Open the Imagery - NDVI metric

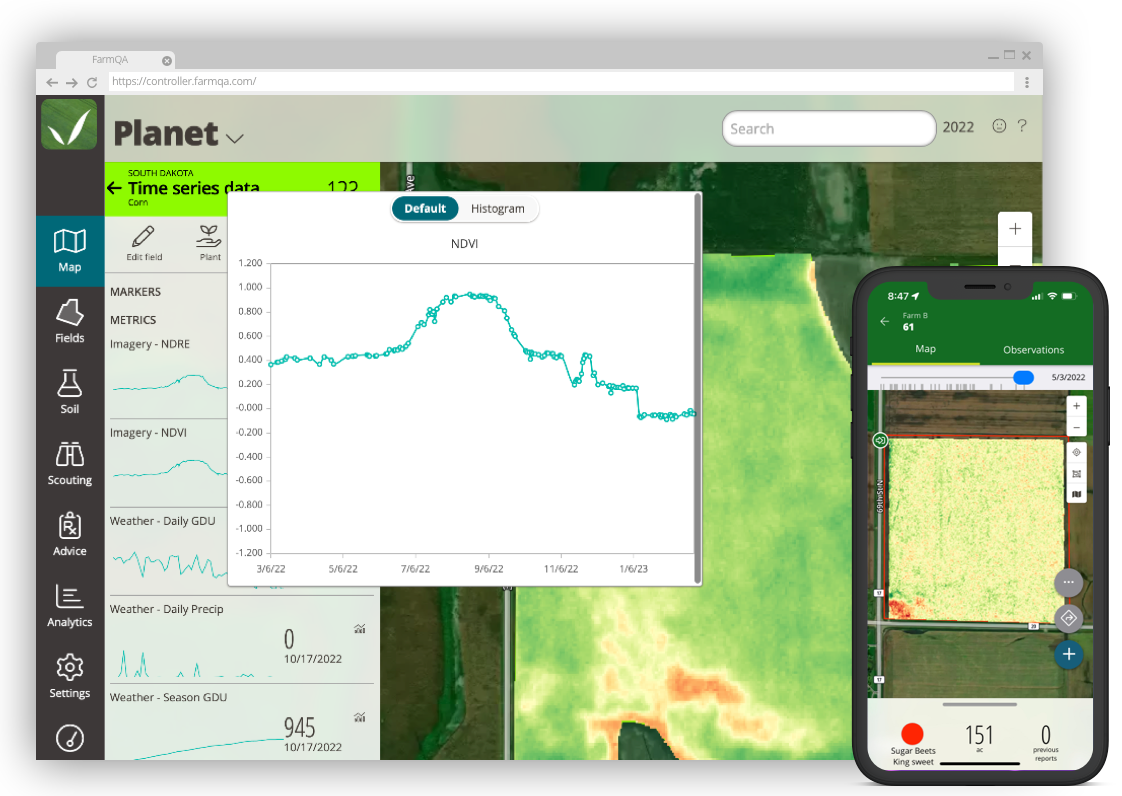tap(148, 433)
